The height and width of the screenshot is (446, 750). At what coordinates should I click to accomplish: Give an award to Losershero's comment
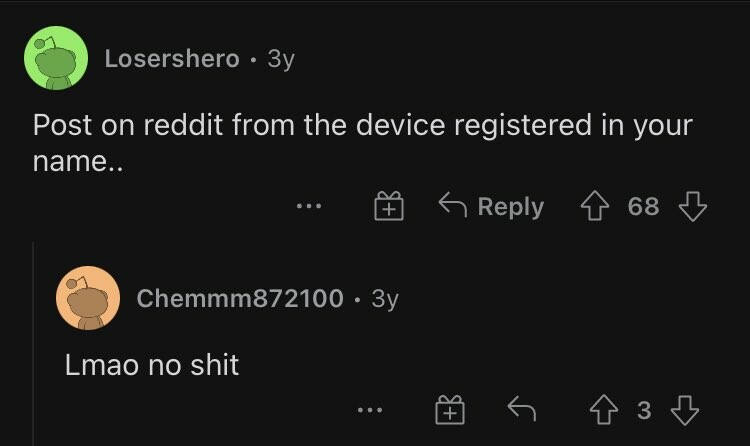coord(389,206)
